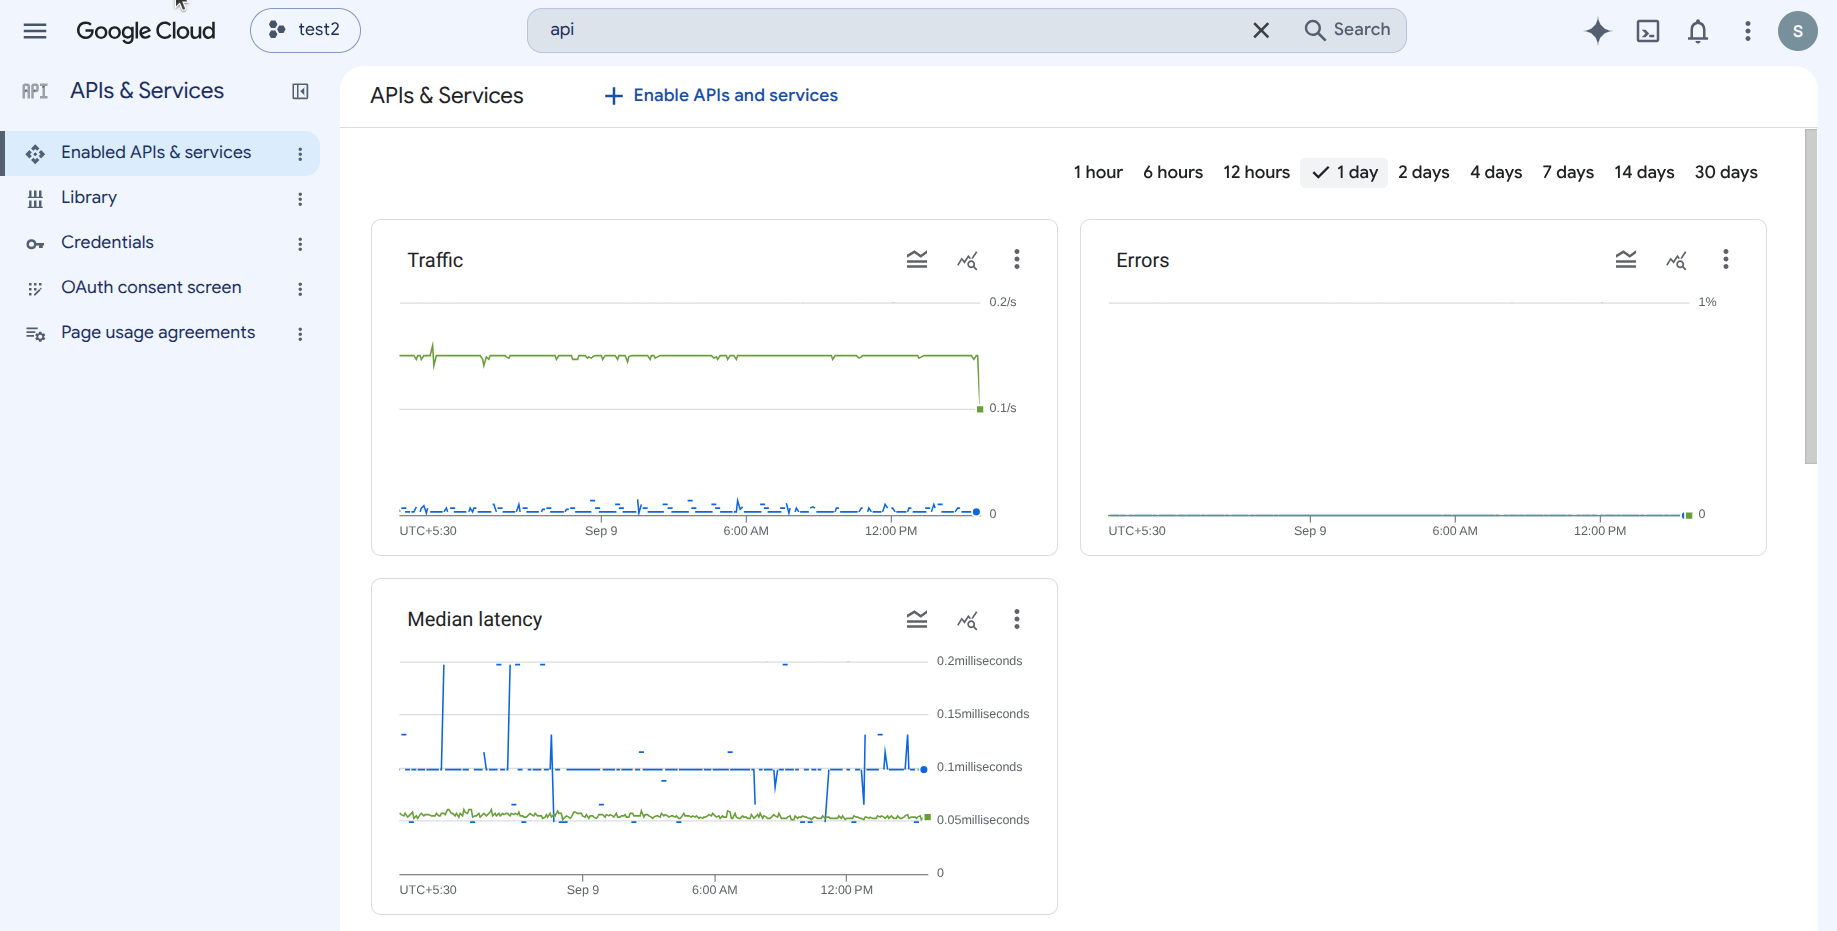This screenshot has height=931, width=1837.
Task: Select the 2 days time range
Action: pos(1424,172)
